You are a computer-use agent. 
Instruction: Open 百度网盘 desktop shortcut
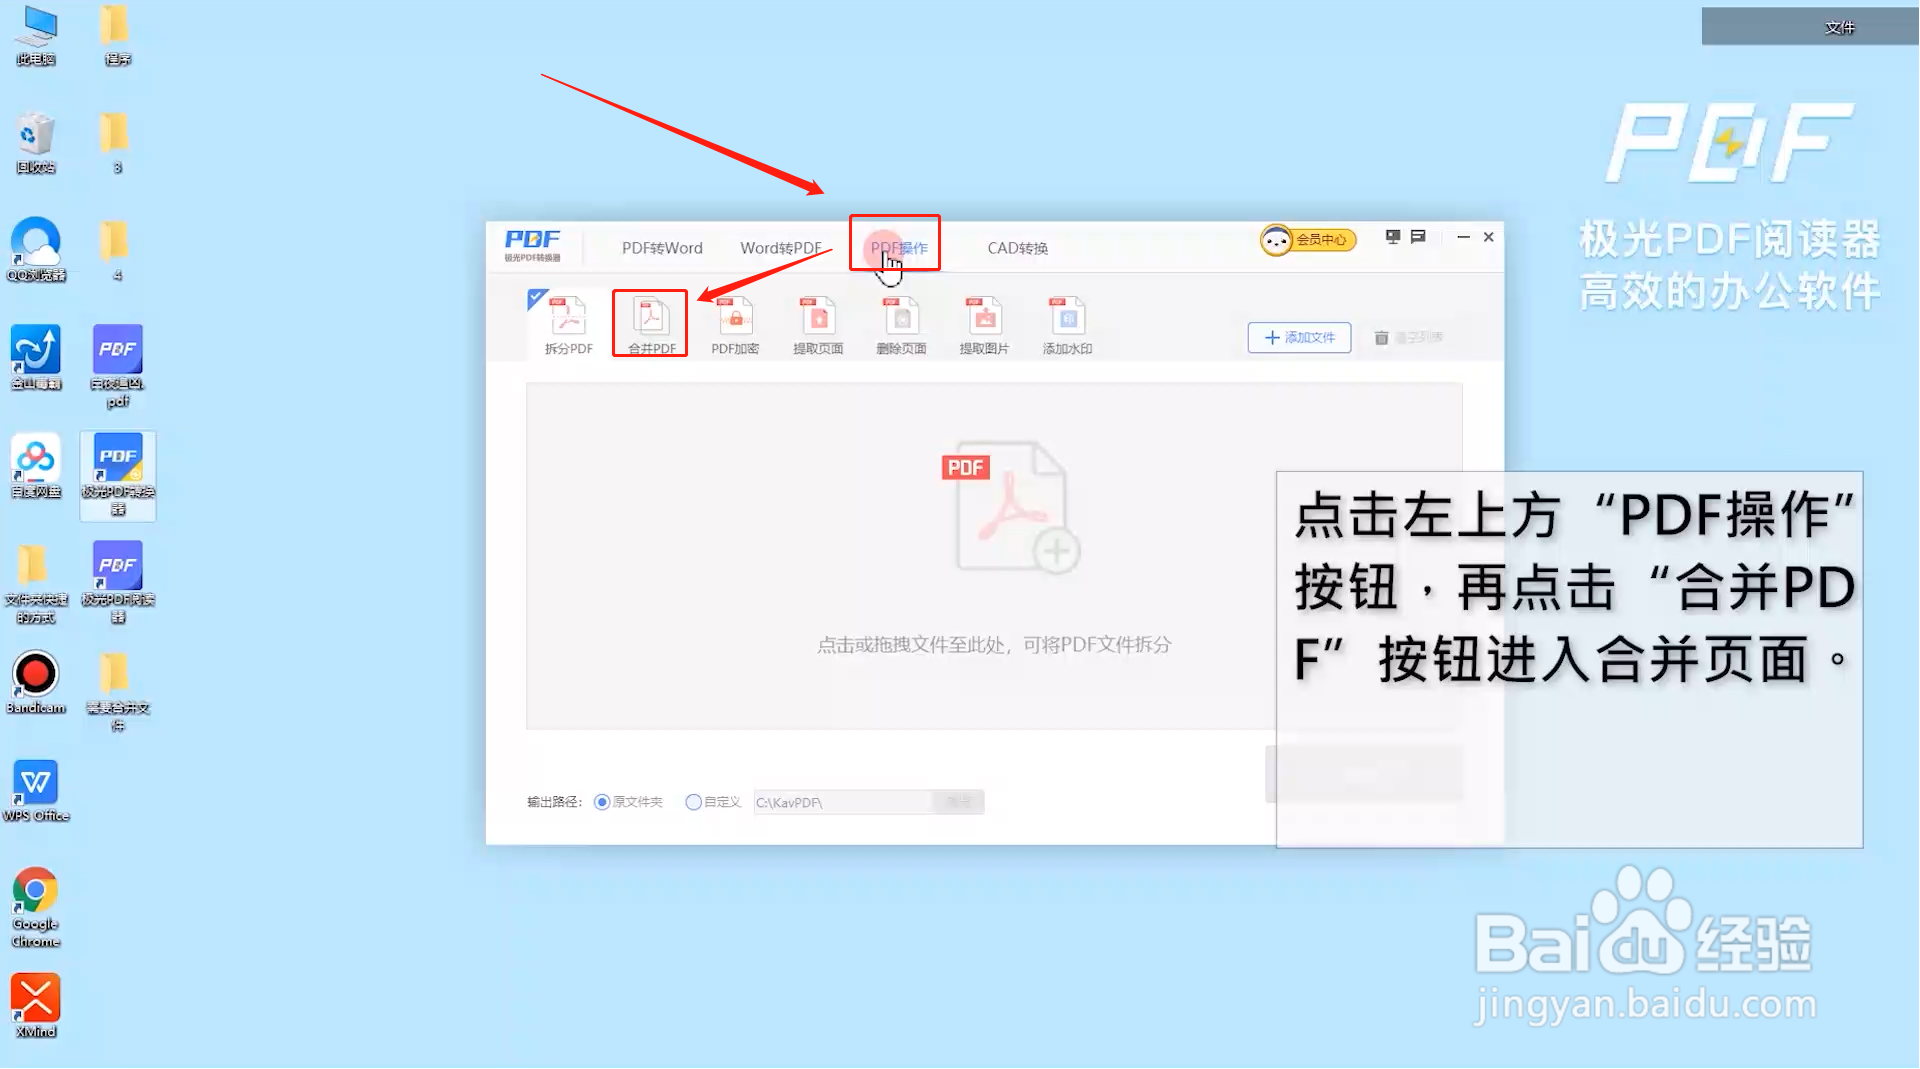point(36,466)
